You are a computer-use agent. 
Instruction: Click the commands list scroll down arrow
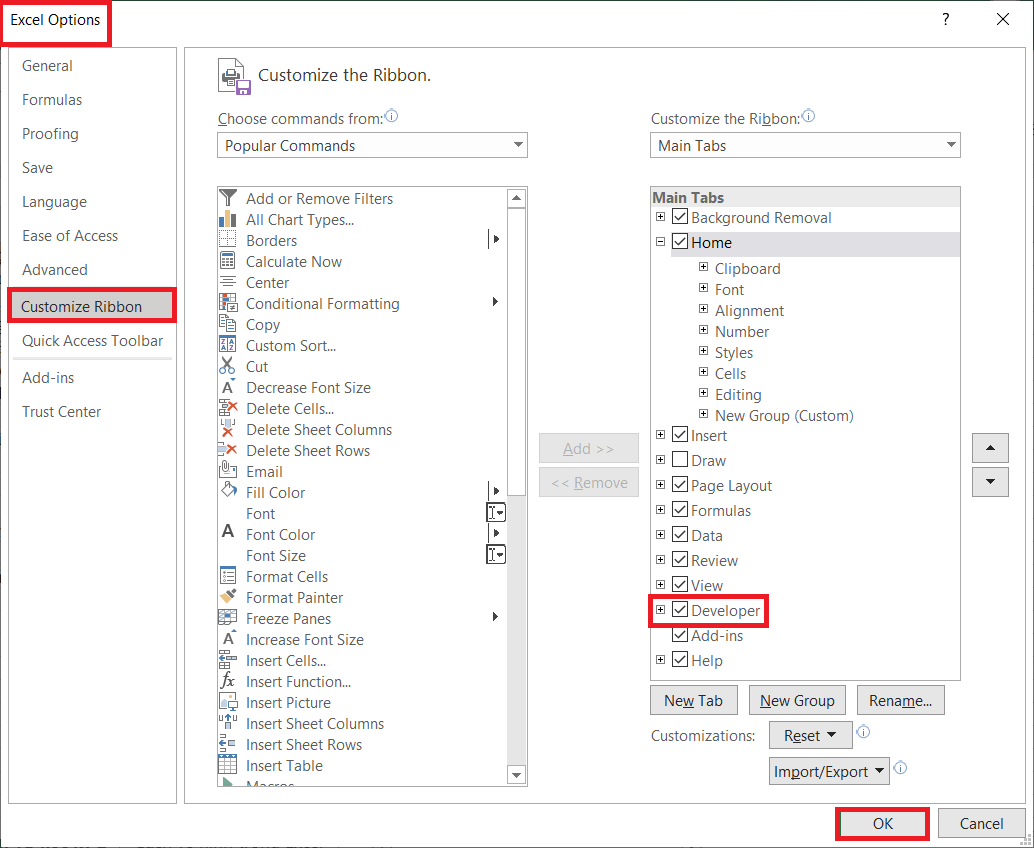click(516, 775)
